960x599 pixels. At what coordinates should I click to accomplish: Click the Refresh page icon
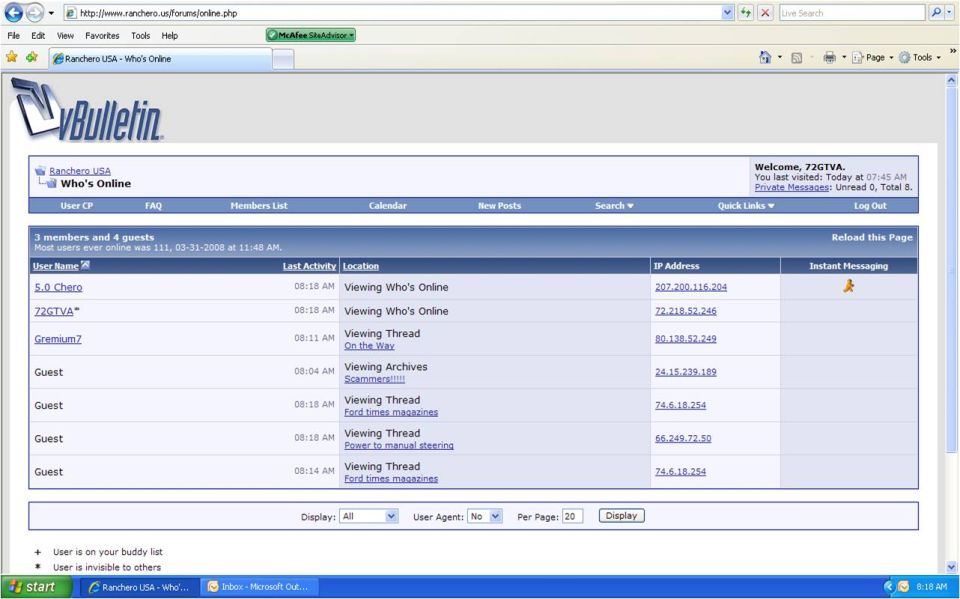(745, 12)
